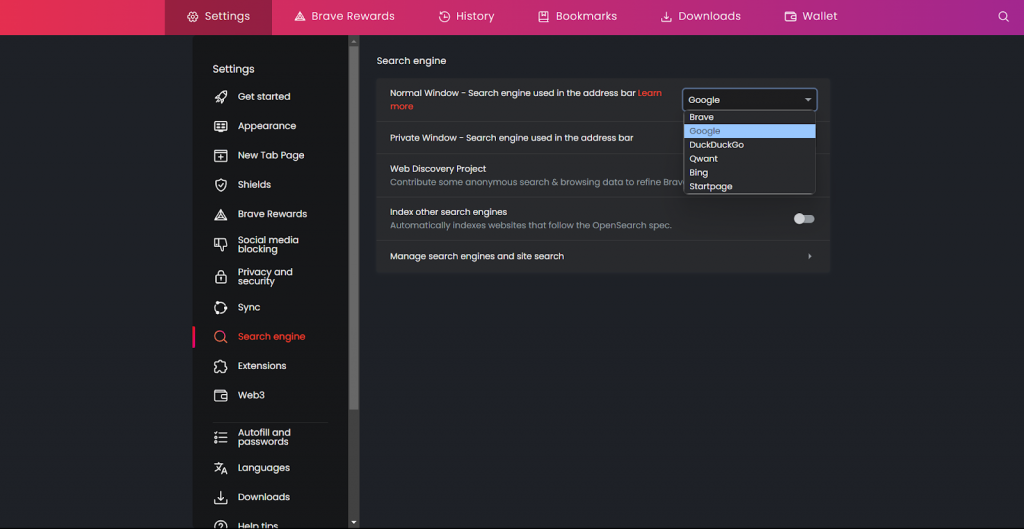Toggle Index other search engines switch

point(804,219)
